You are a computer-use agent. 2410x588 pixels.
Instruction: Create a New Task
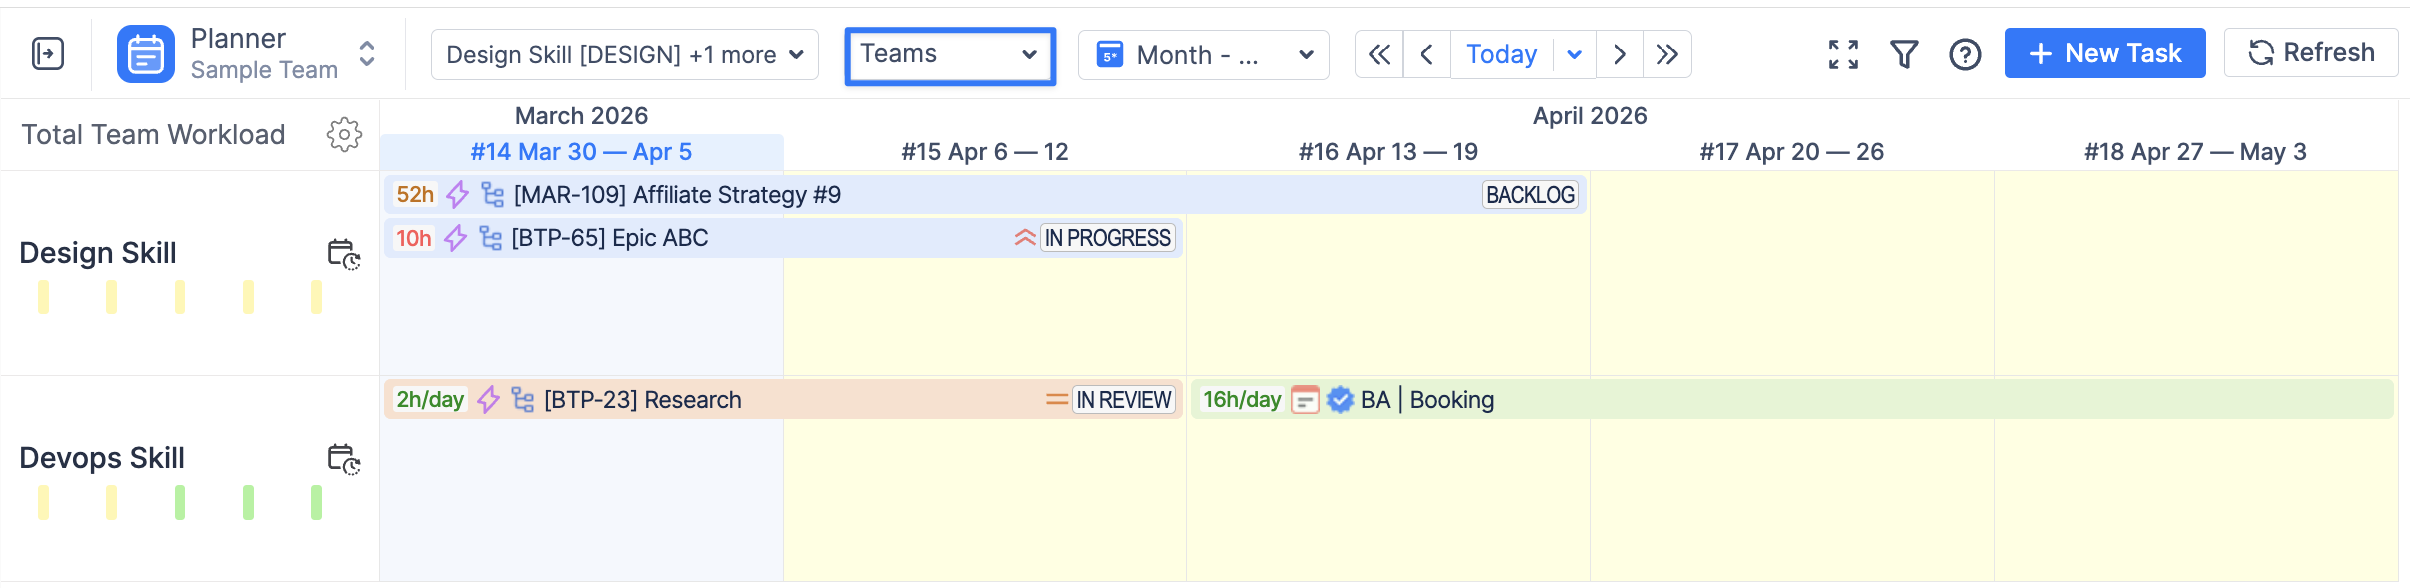2104,53
